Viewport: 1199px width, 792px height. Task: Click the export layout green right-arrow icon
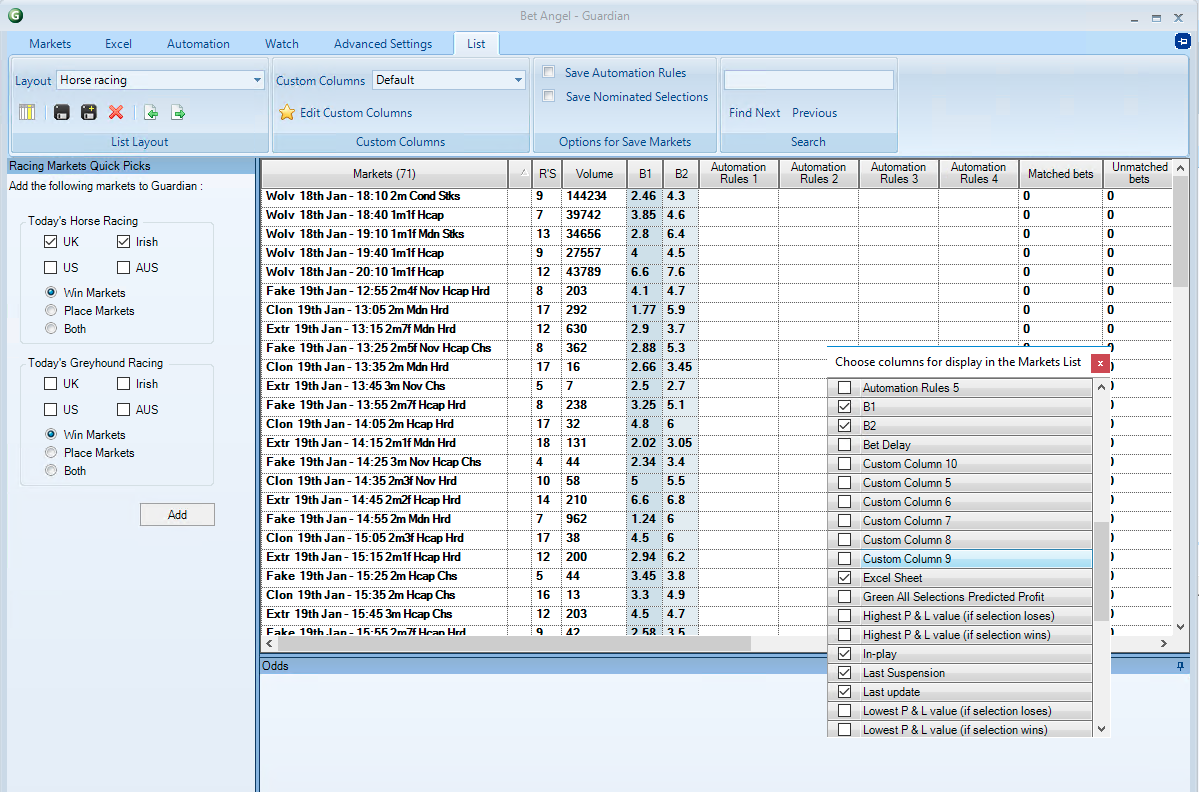[178, 113]
